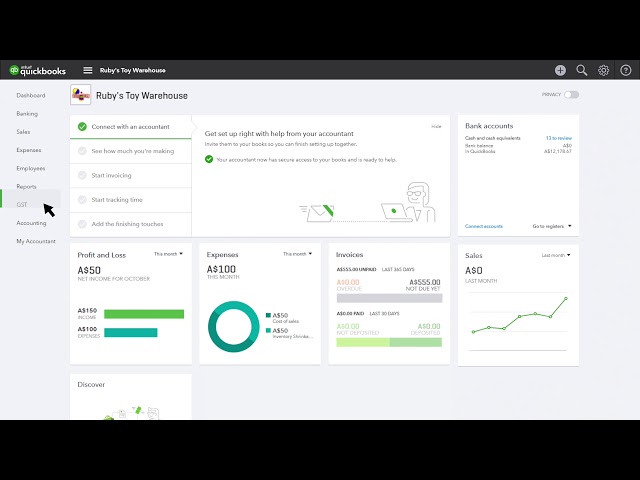Click the Invoices card heading
640x480 pixels.
[x=349, y=255]
